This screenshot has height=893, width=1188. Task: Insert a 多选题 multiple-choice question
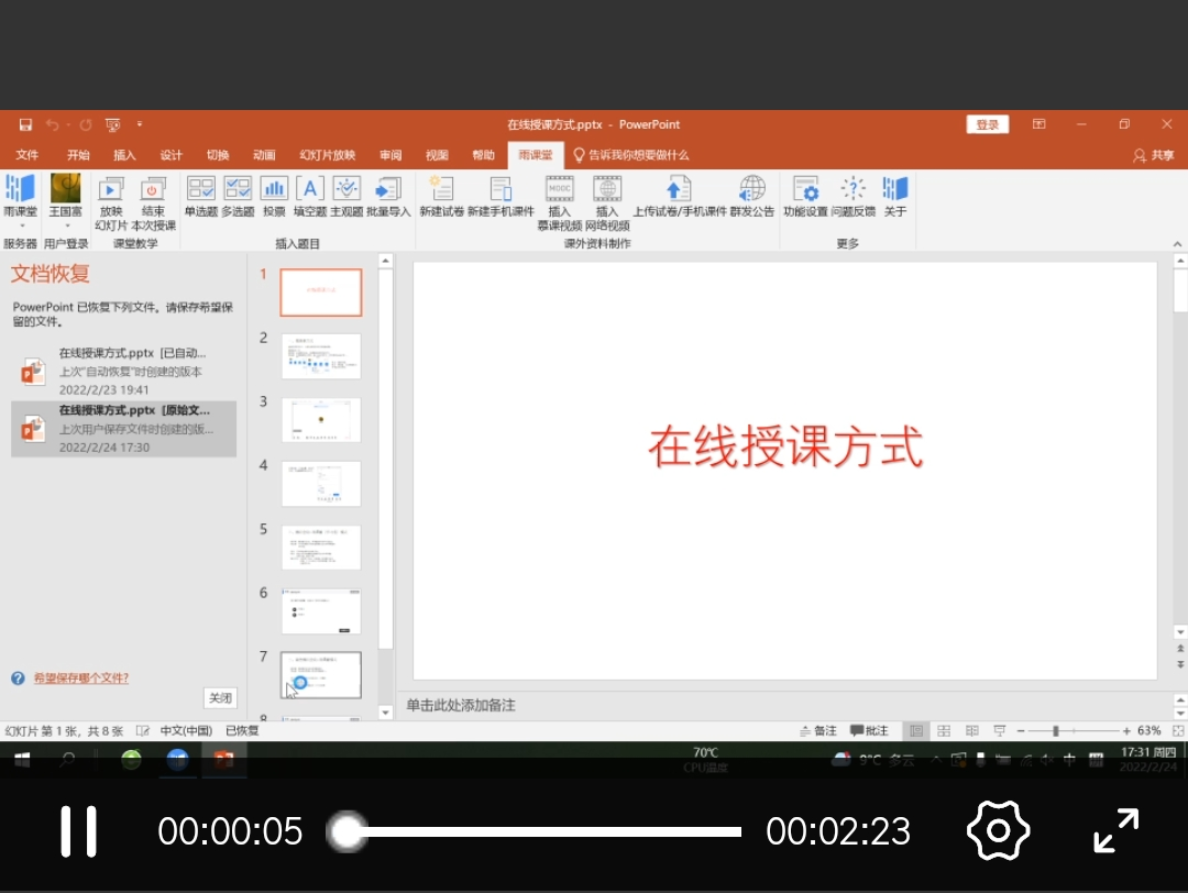coord(237,190)
